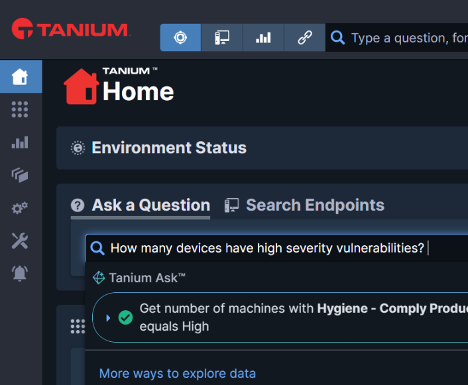Viewport: 468px width, 385px height.
Task: Click the large Home page title
Action: pyautogui.click(x=138, y=92)
